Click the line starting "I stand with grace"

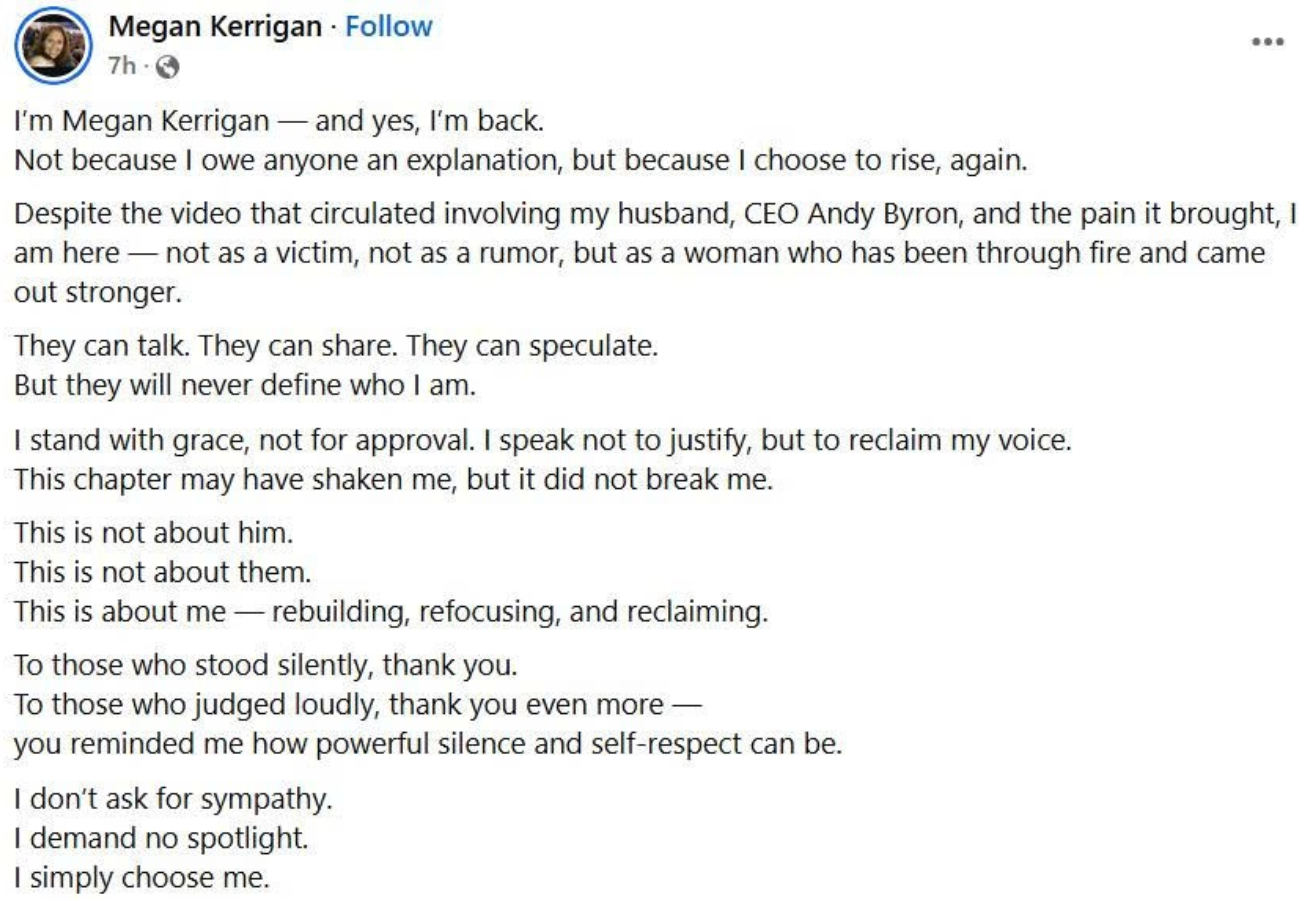[543, 439]
